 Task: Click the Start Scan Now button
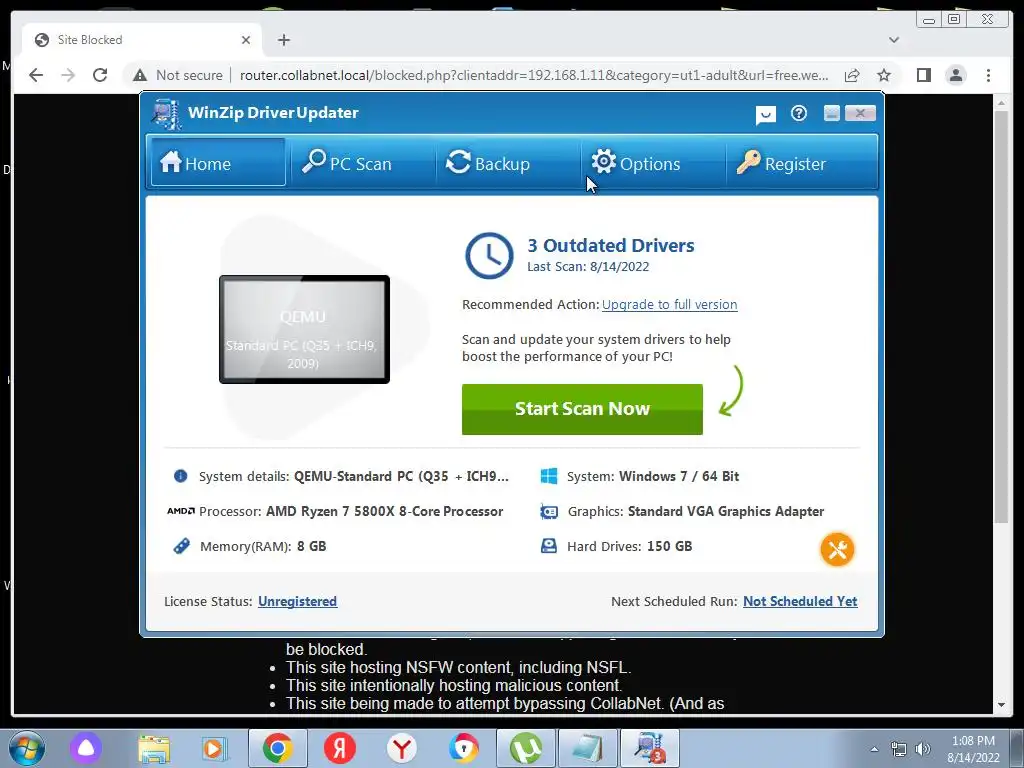(582, 409)
